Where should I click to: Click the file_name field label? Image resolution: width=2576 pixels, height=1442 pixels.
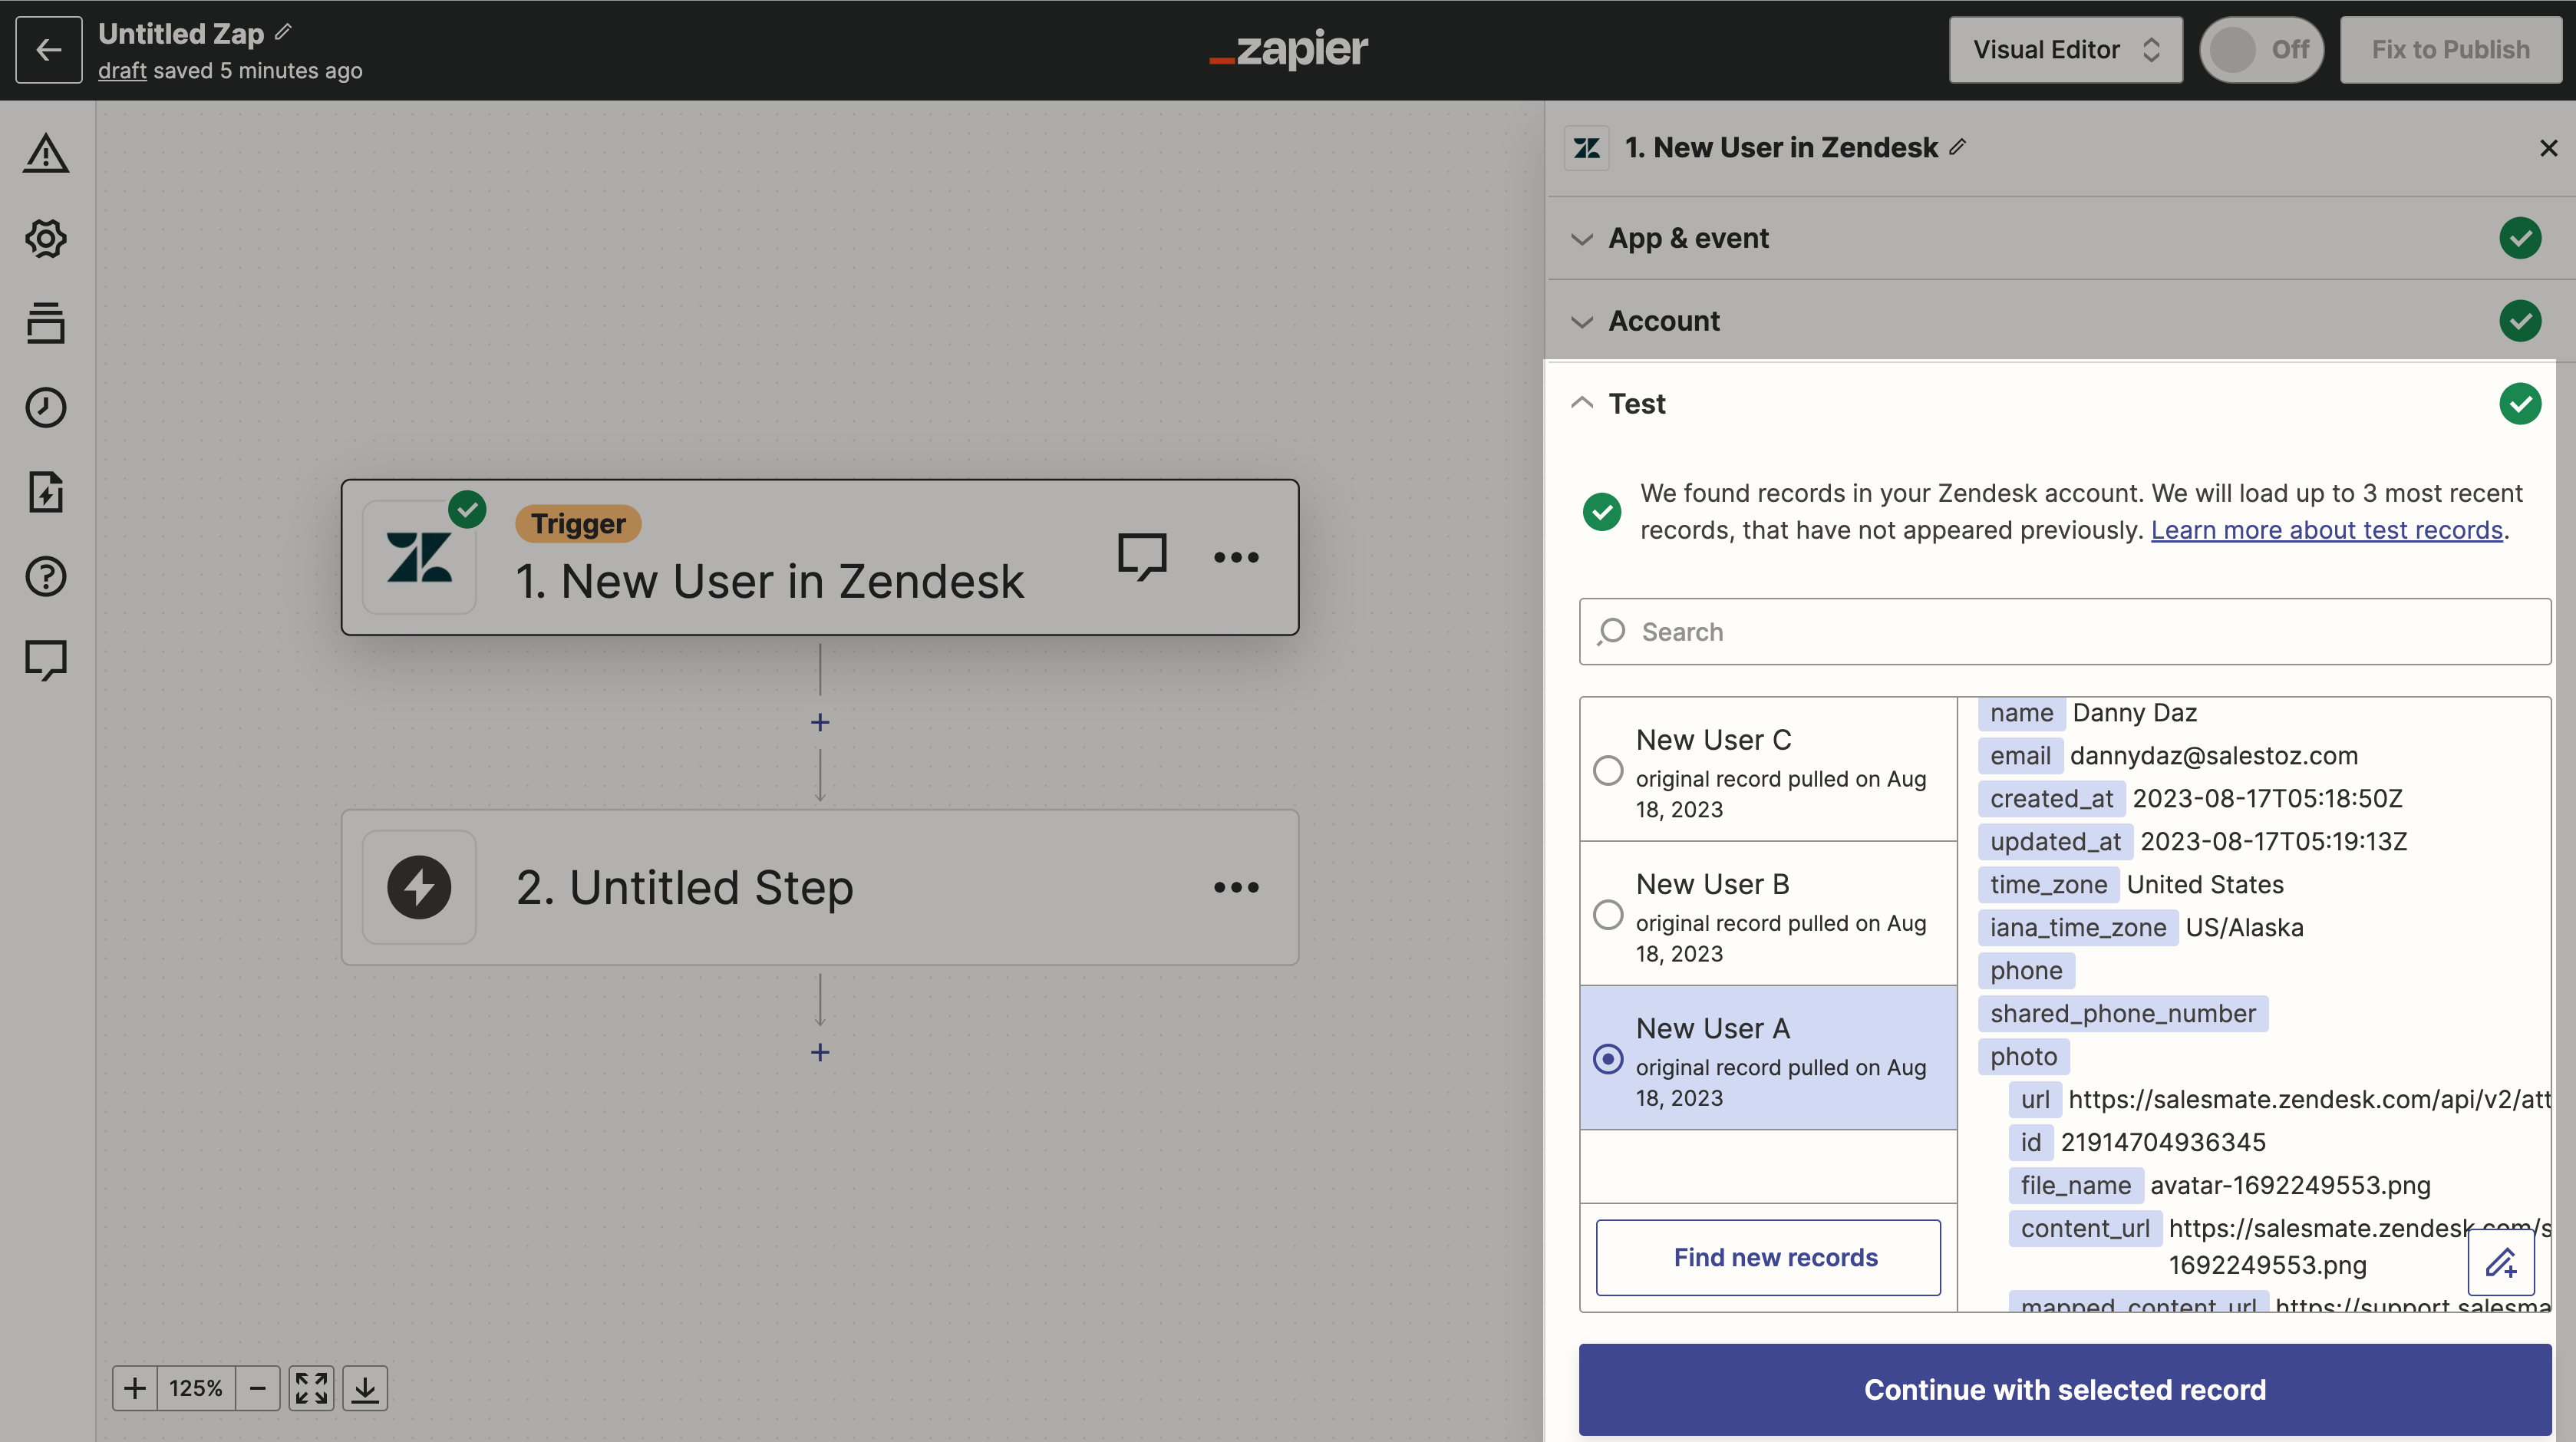[2075, 1185]
